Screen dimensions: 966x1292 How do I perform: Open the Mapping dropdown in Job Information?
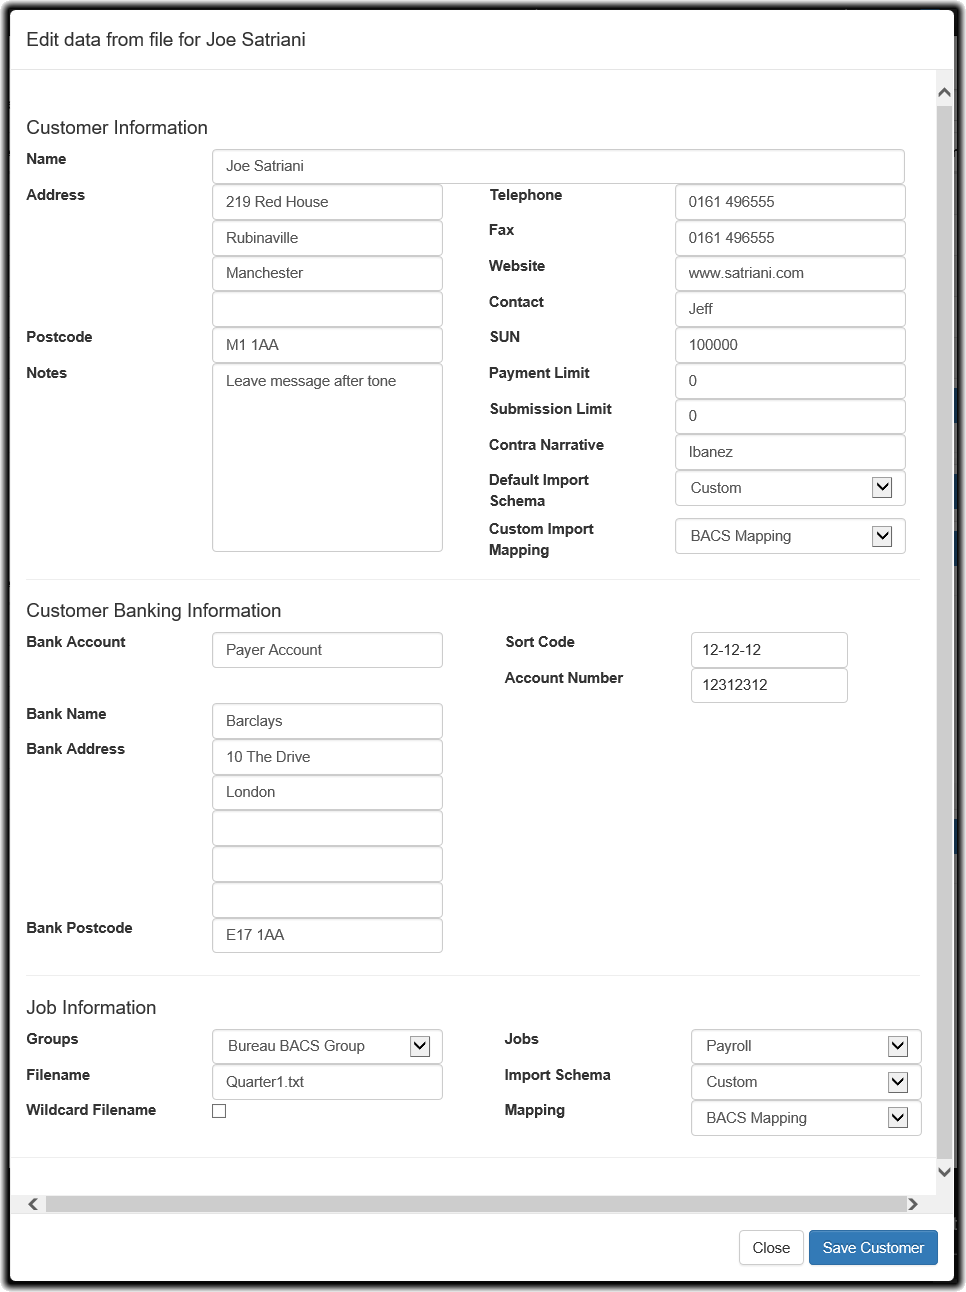click(x=805, y=1118)
